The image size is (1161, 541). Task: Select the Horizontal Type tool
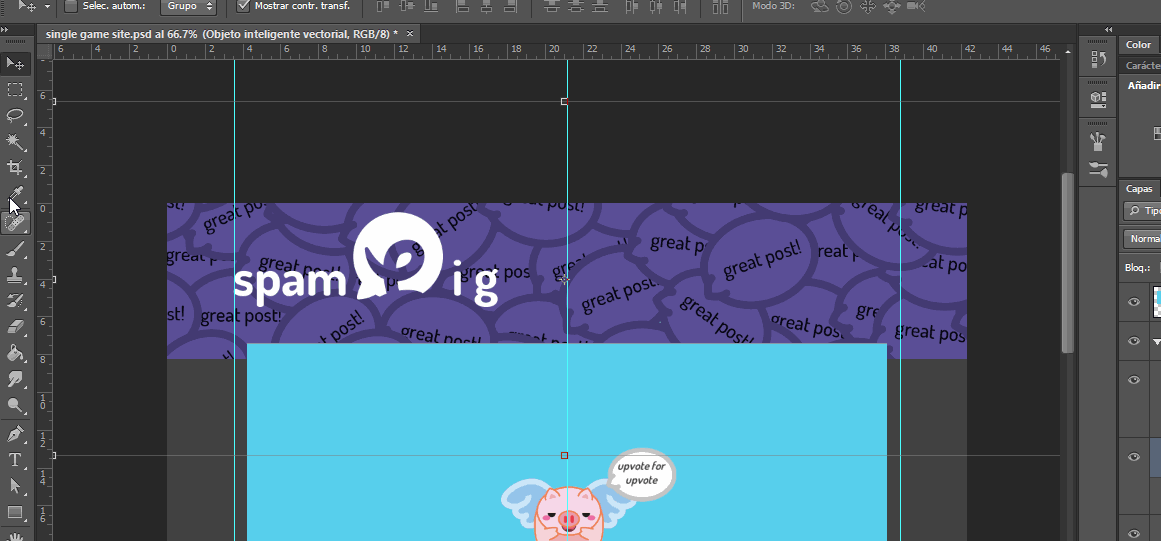(15, 460)
